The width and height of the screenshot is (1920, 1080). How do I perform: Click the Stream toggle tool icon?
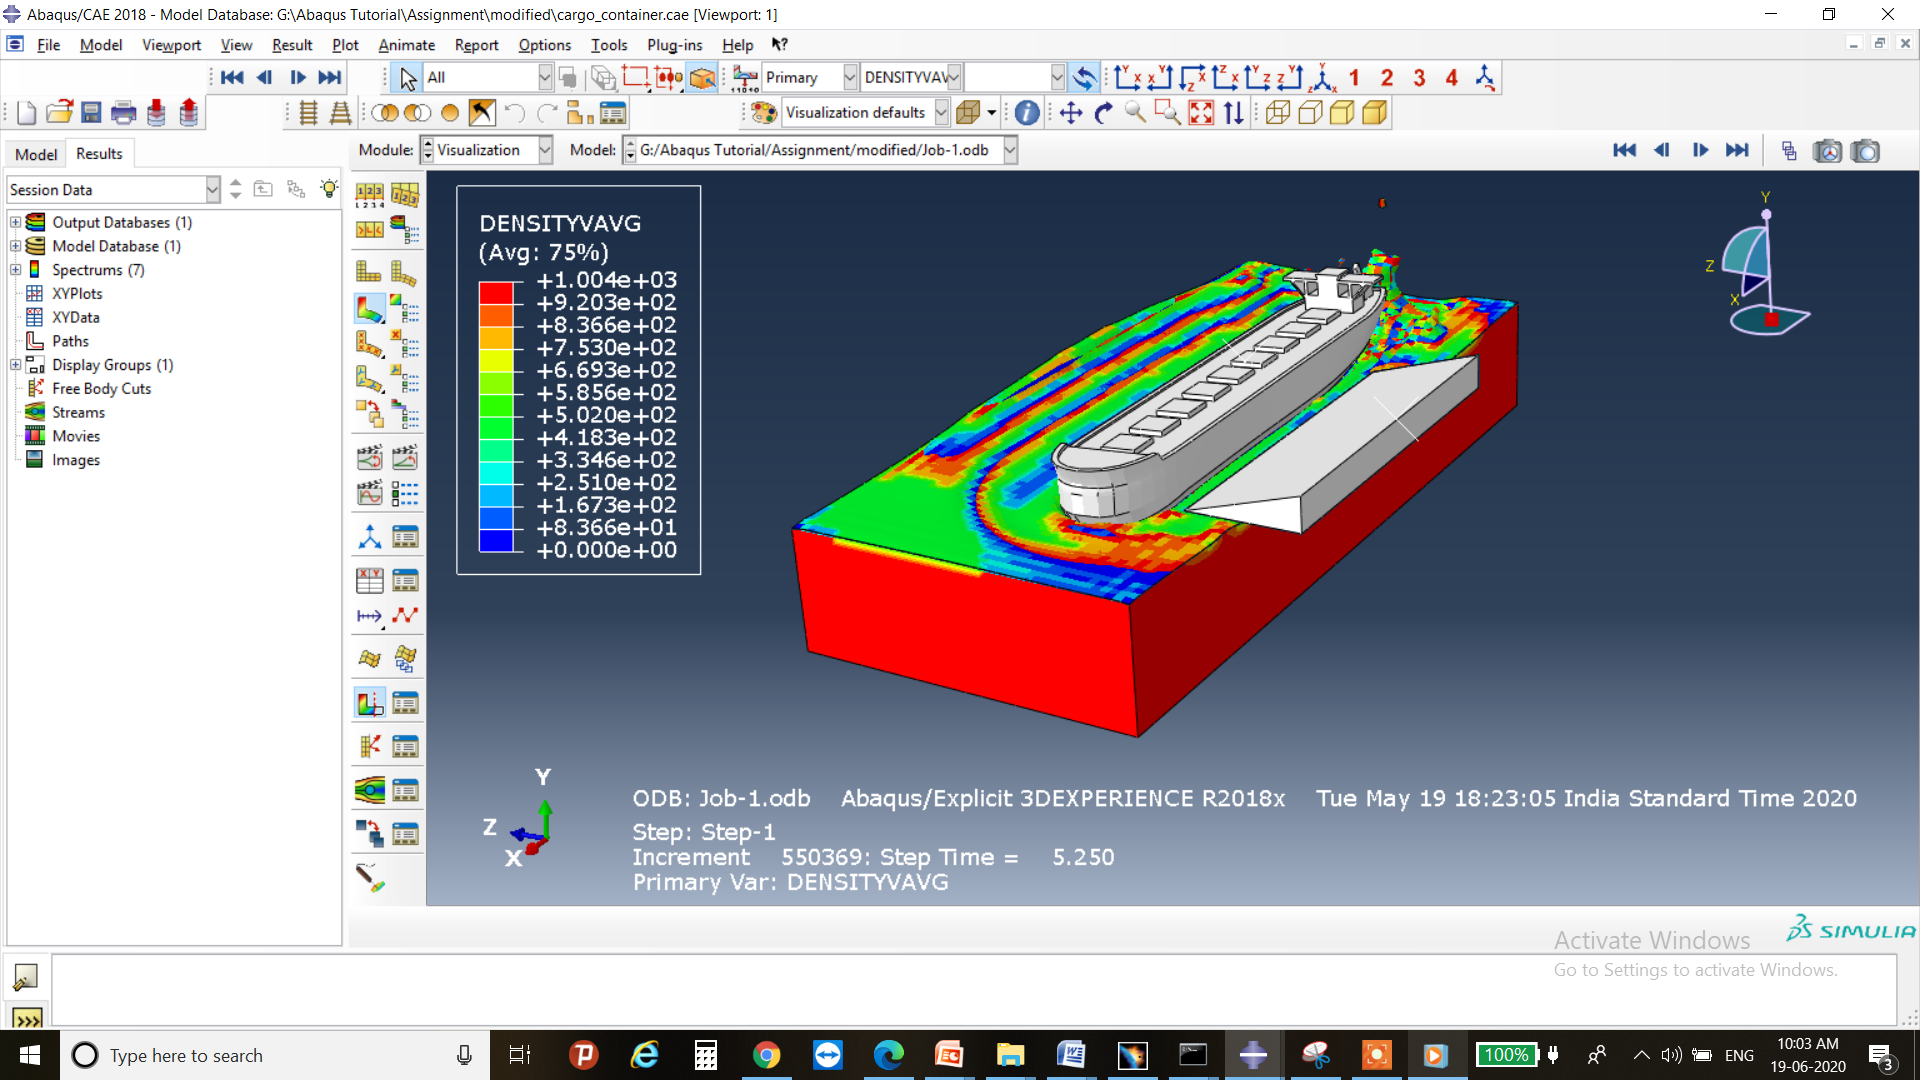coord(369,790)
